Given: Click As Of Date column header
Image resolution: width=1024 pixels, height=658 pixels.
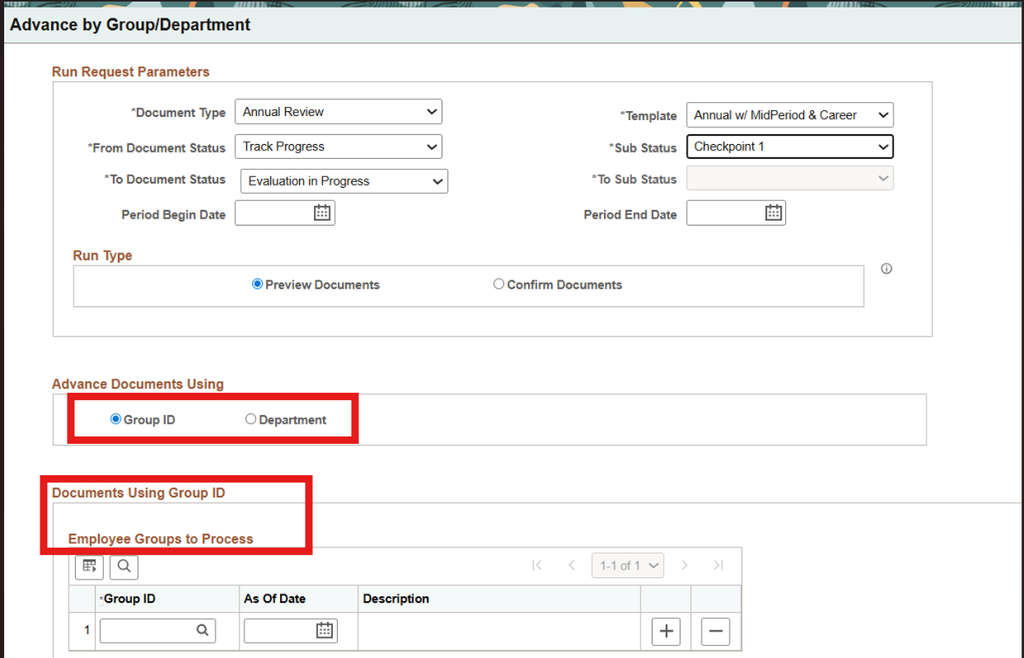Looking at the screenshot, I should pyautogui.click(x=274, y=599).
